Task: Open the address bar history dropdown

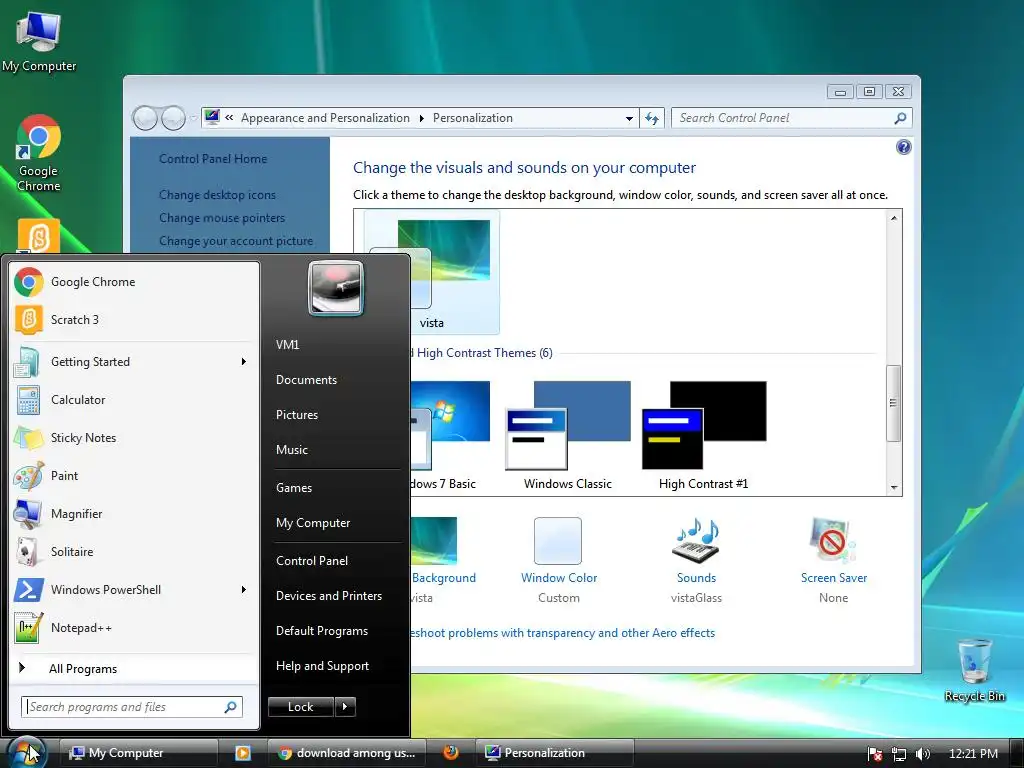Action: point(629,118)
